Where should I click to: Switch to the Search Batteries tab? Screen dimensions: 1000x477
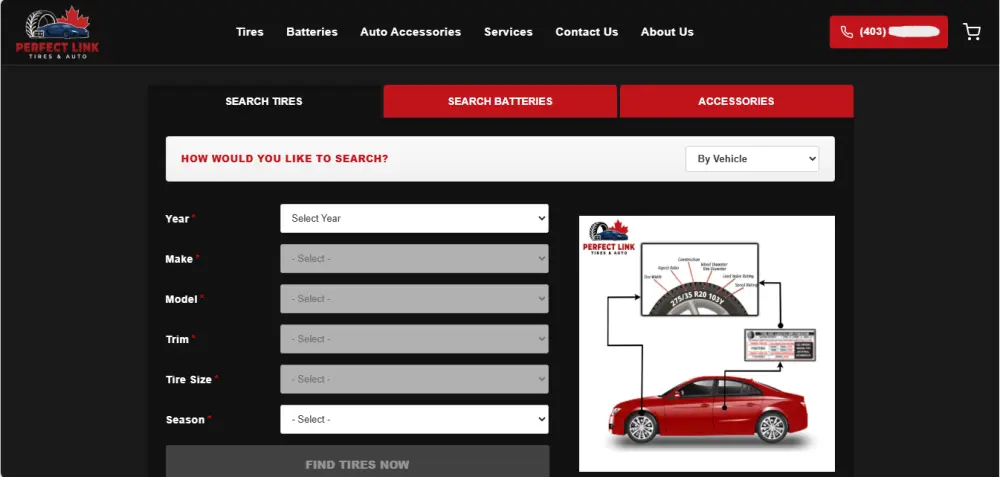point(500,101)
